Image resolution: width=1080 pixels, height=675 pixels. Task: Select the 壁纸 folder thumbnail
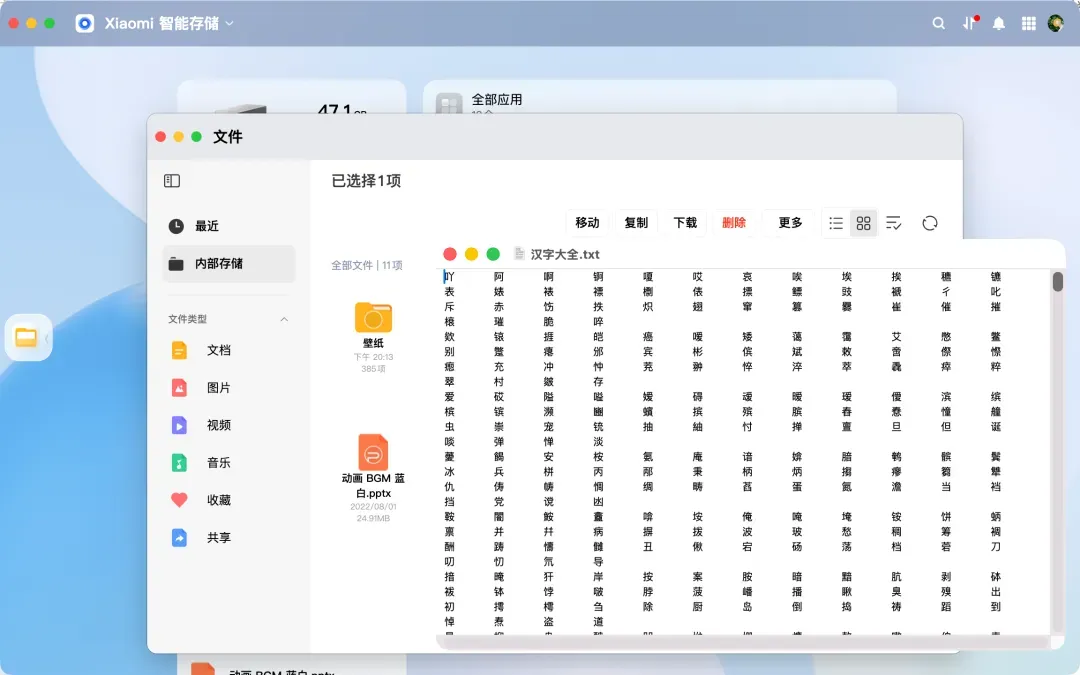(x=373, y=318)
